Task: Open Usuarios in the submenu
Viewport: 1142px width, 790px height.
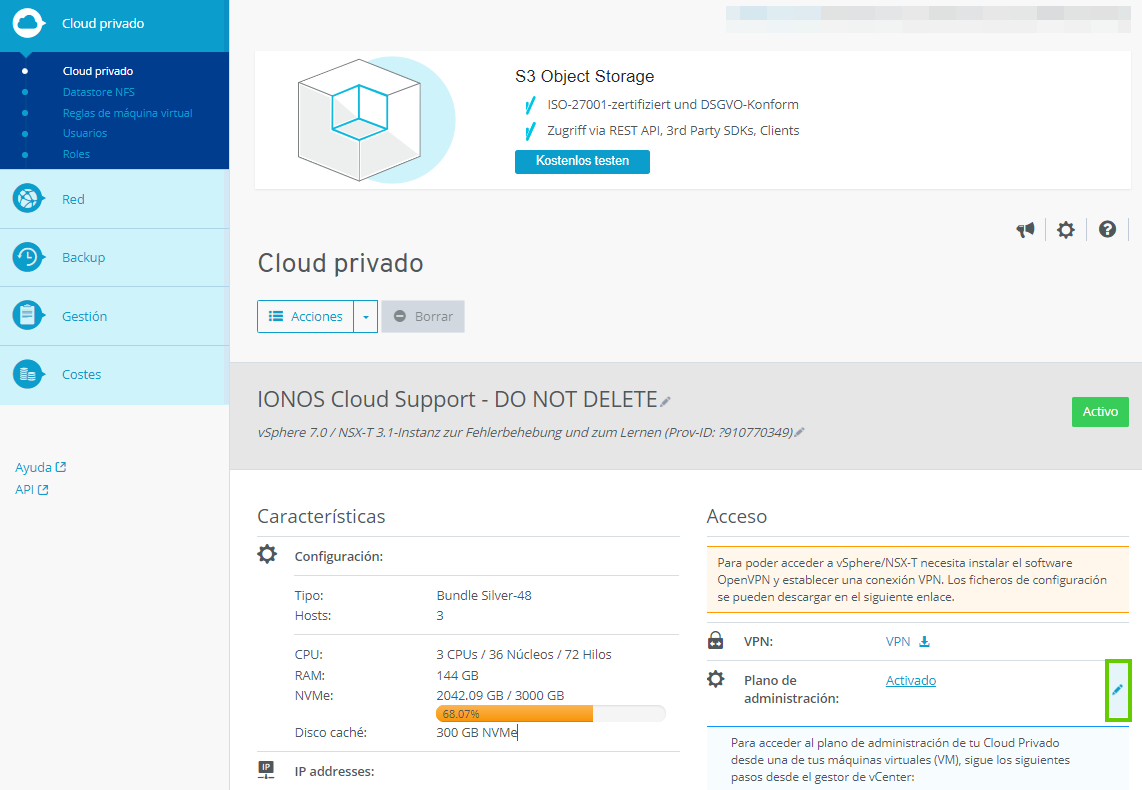Action: (x=84, y=133)
